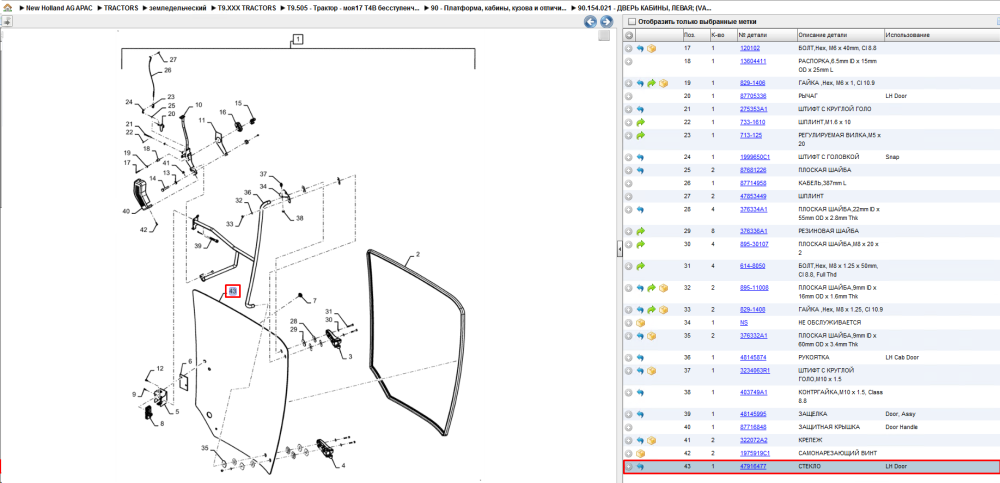Go to the home page icon
Screen dimensions: 1000x483
tap(6, 10)
